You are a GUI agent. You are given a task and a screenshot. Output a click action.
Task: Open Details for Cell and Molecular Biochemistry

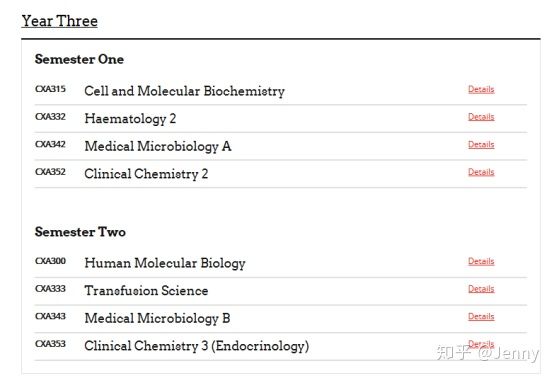click(481, 89)
